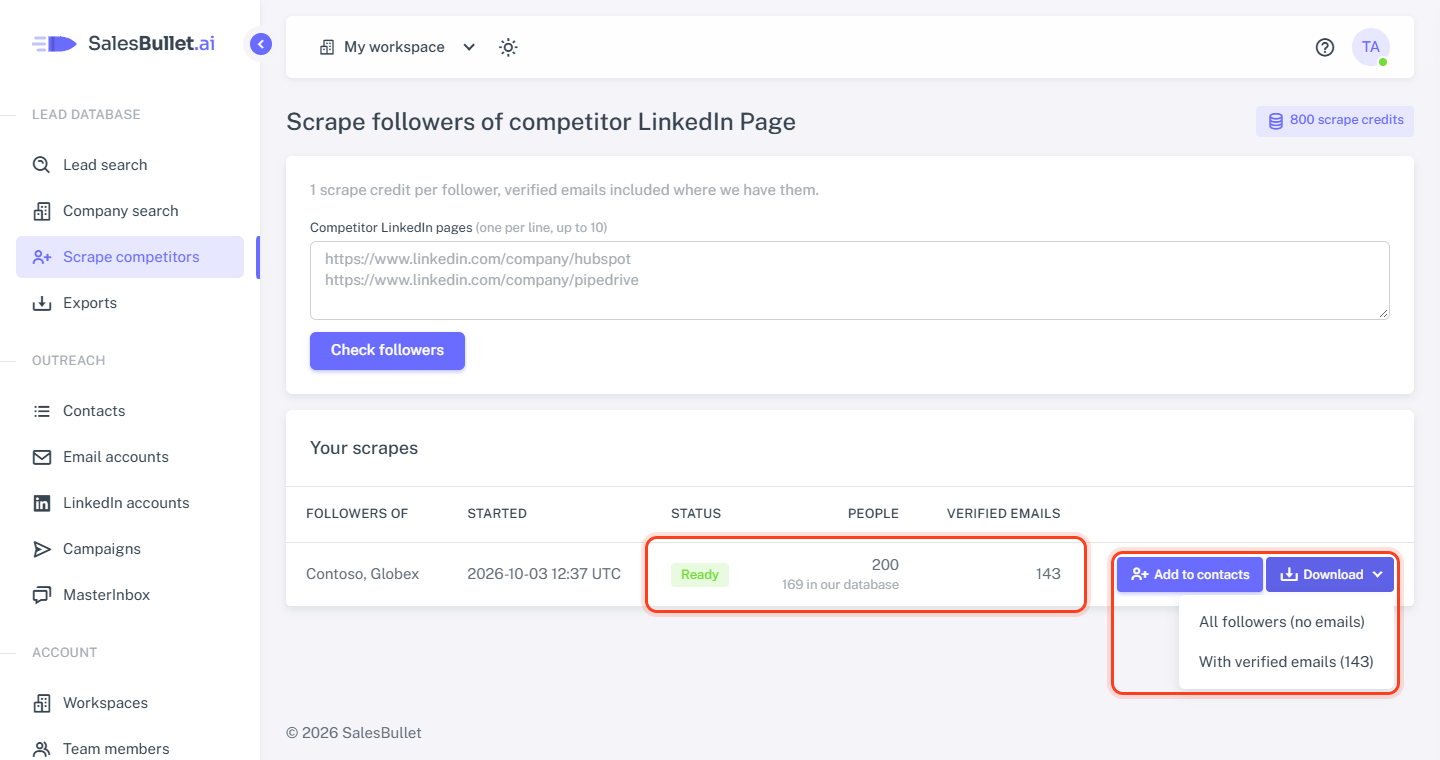Click the Lead search magnifier icon

[x=42, y=165]
